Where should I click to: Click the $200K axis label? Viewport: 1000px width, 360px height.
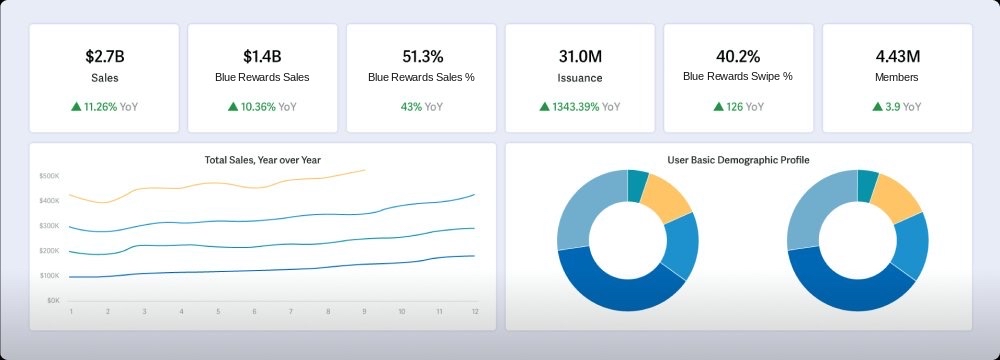(x=49, y=250)
